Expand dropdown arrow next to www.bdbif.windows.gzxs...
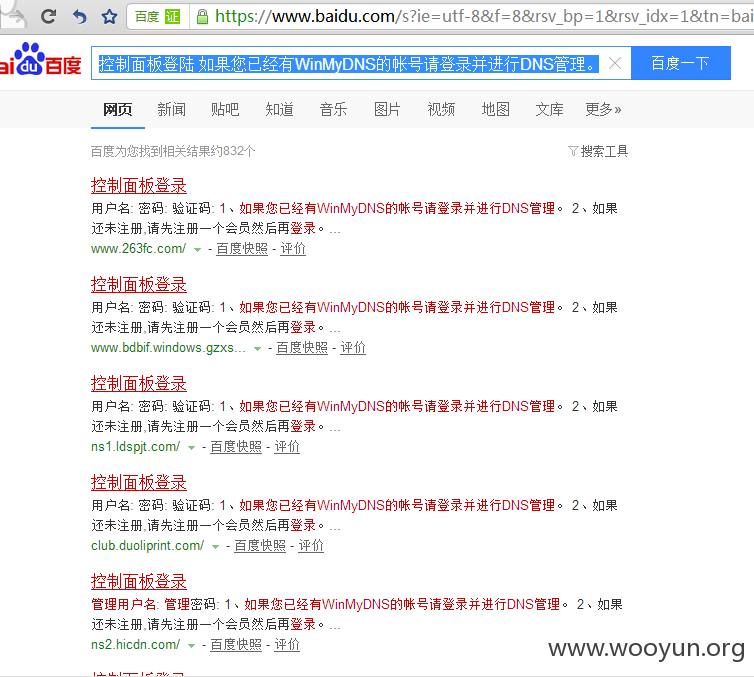This screenshot has width=754, height=677. [x=257, y=349]
